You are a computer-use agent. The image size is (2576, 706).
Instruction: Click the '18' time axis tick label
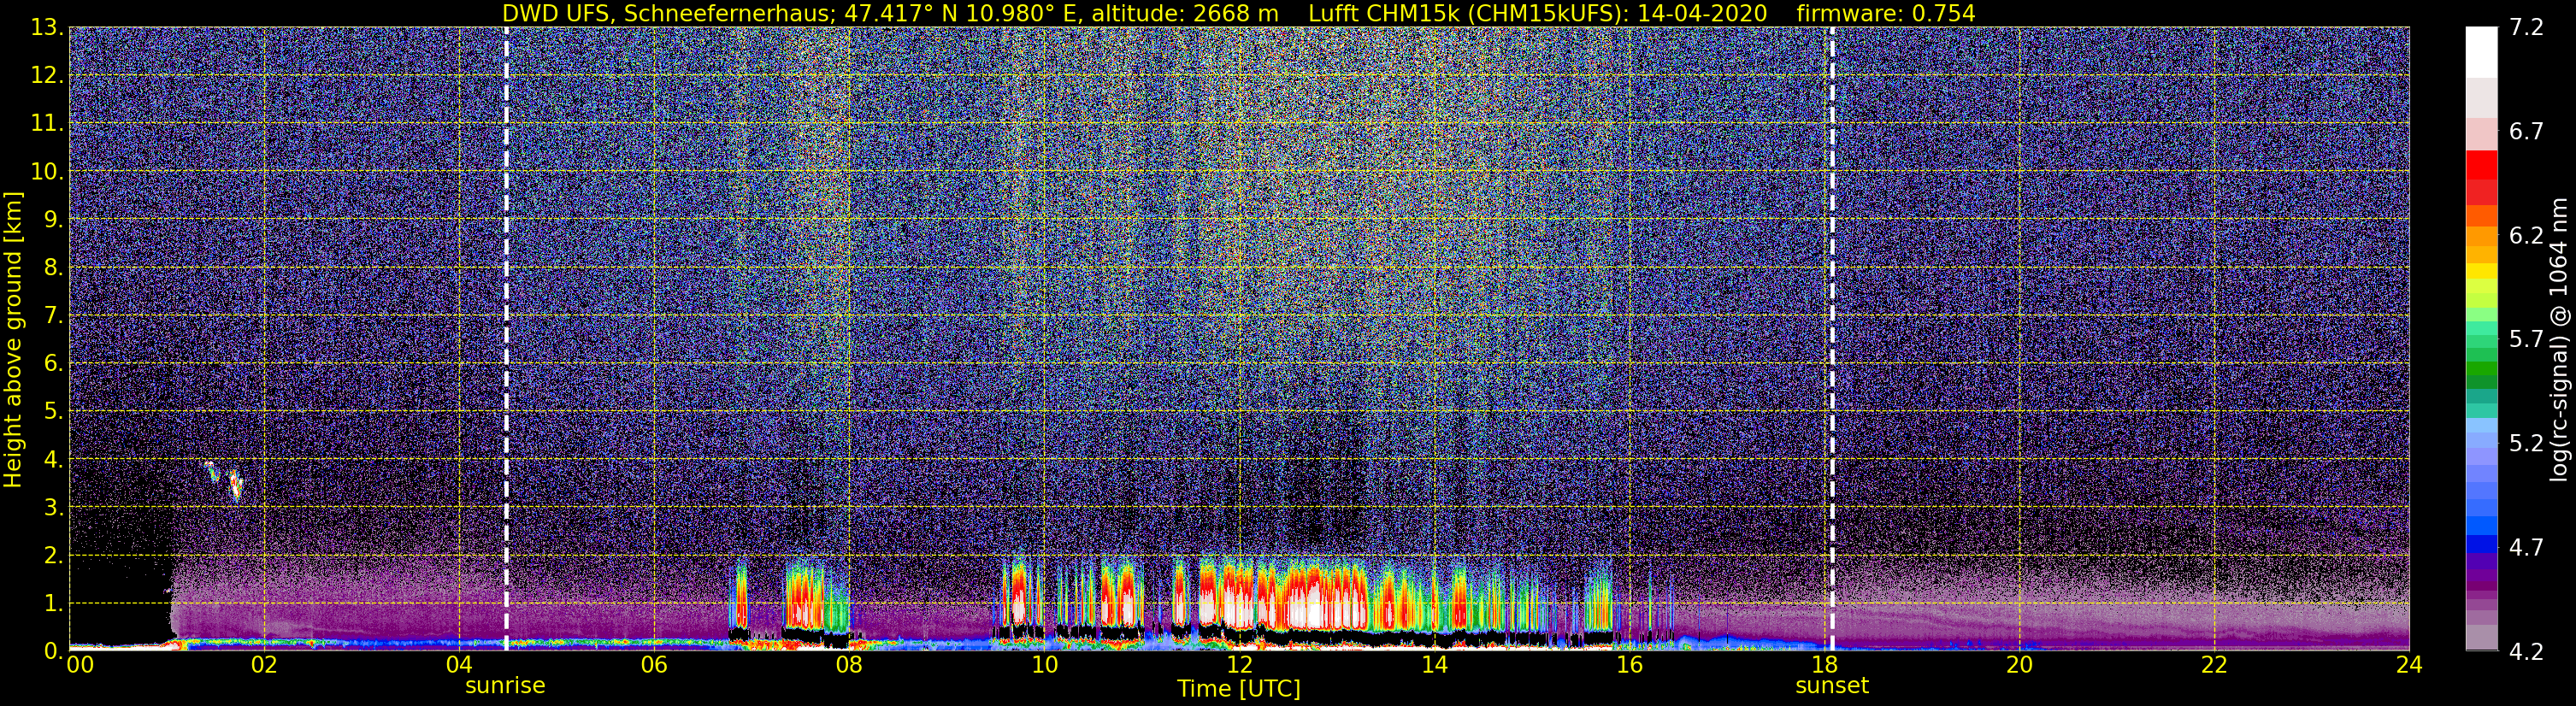tap(1824, 665)
